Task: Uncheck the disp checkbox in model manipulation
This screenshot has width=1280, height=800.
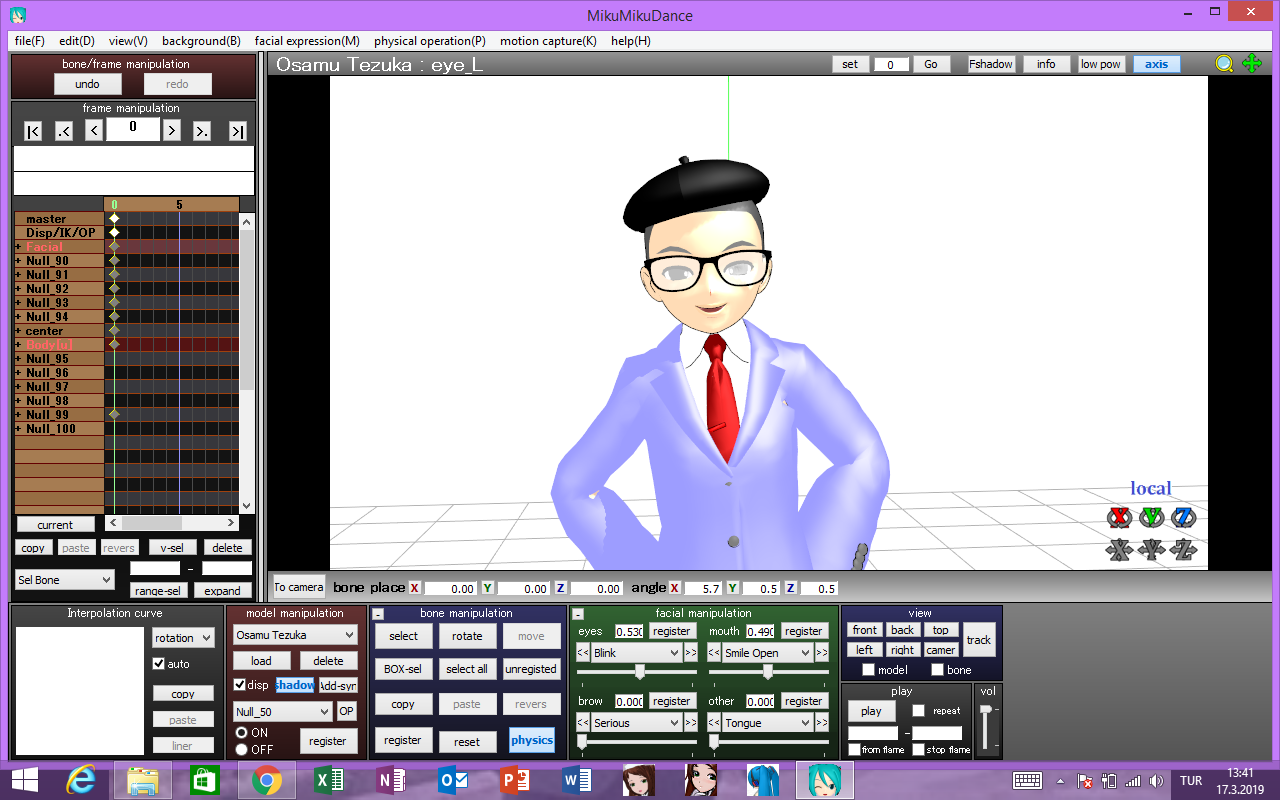Action: click(x=239, y=685)
